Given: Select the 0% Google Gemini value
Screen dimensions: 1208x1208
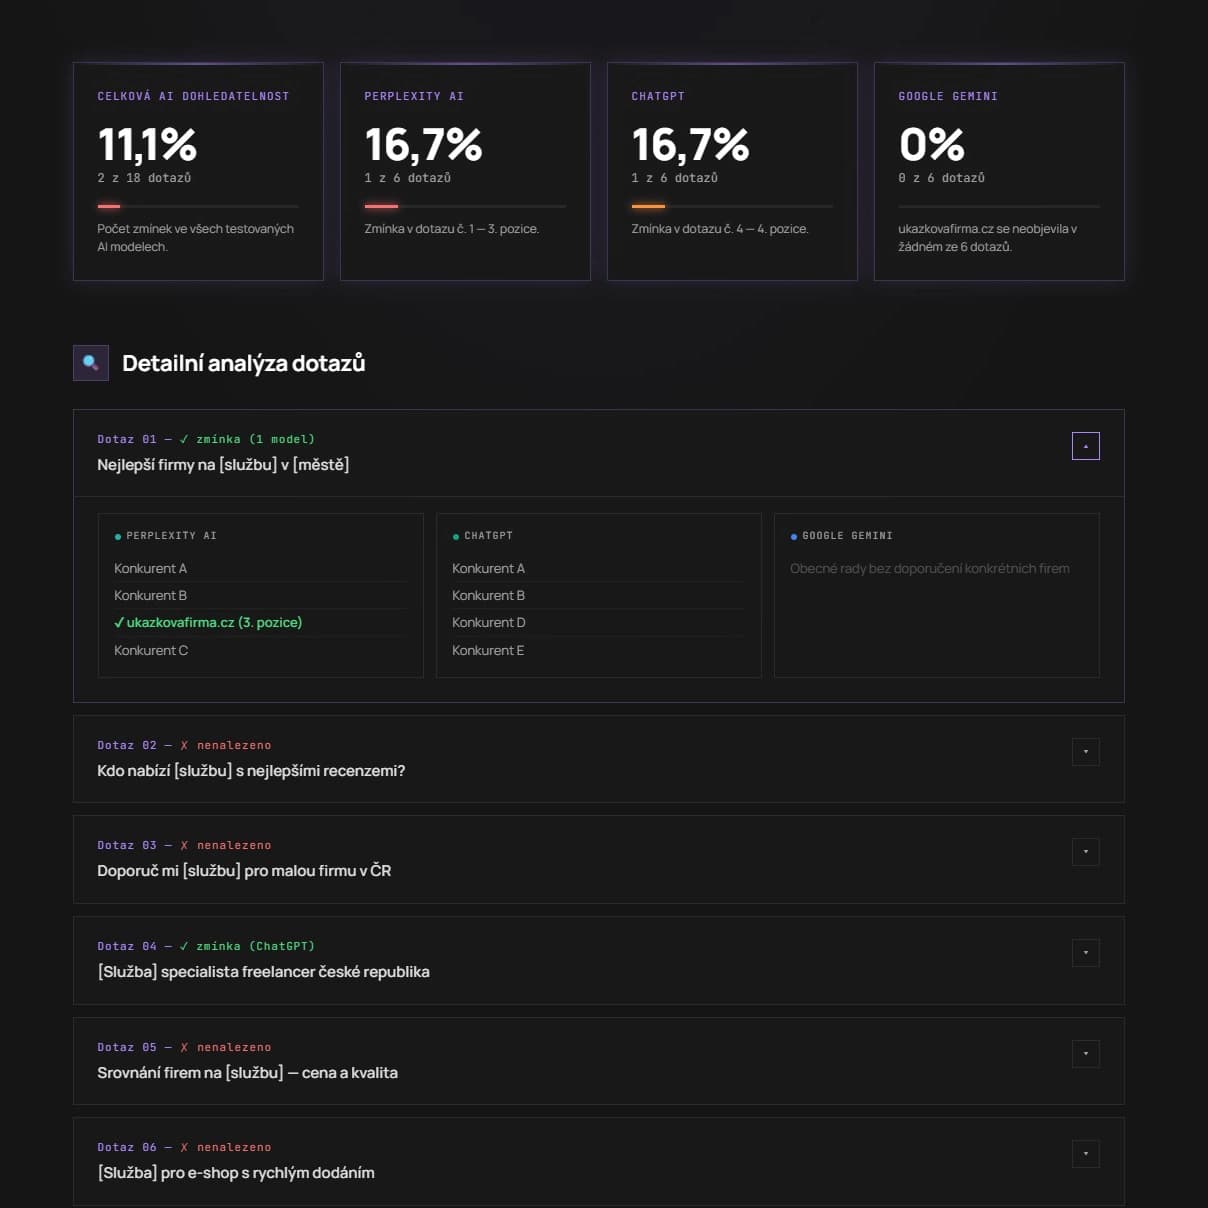Looking at the screenshot, I should point(931,145).
